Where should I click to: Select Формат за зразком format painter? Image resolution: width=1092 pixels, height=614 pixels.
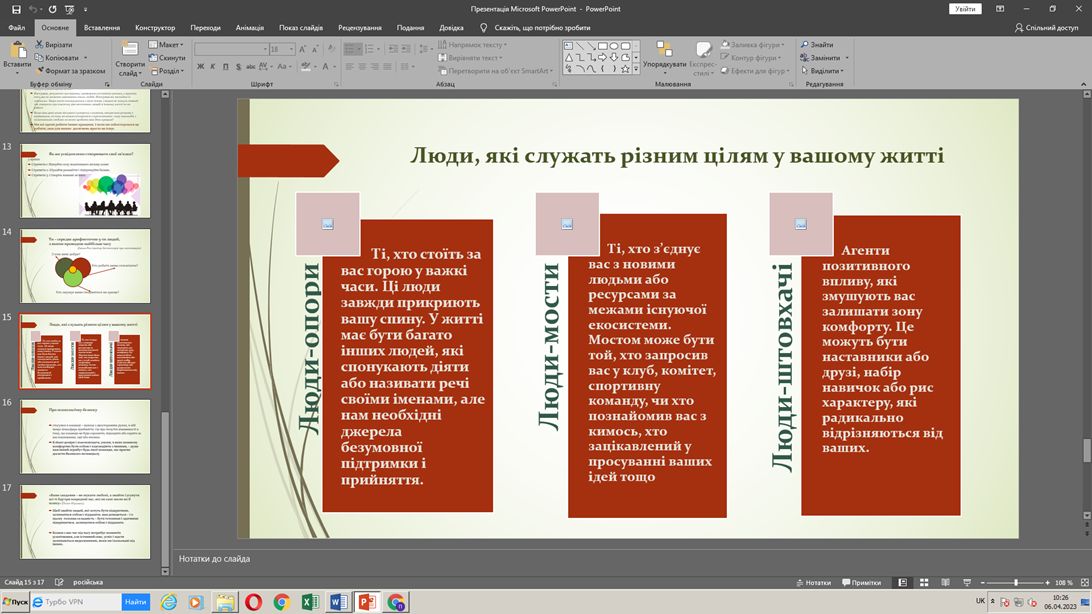74,71
